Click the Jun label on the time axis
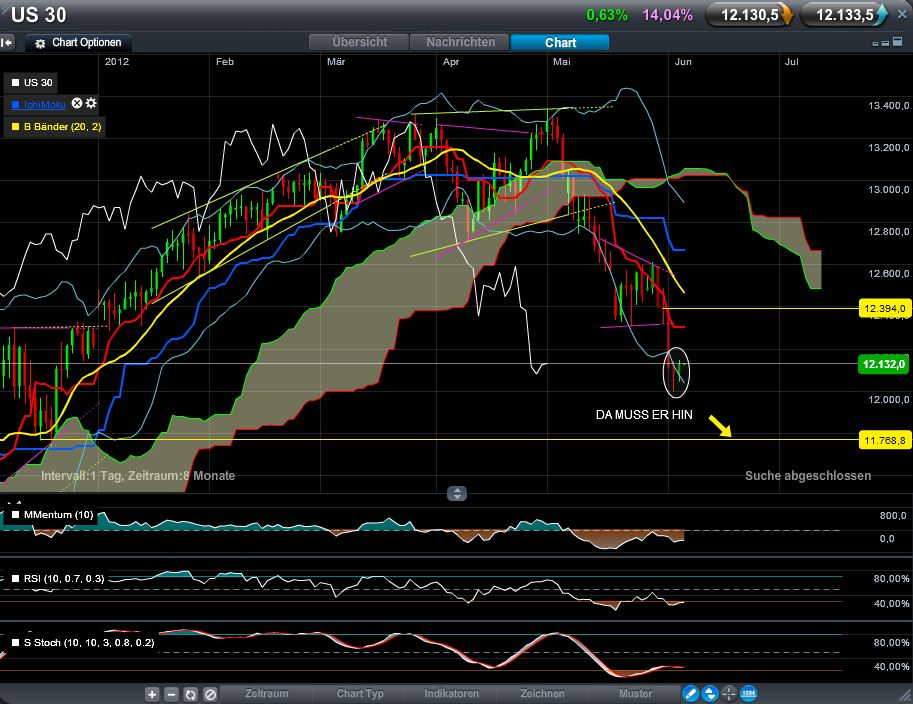 (x=683, y=62)
